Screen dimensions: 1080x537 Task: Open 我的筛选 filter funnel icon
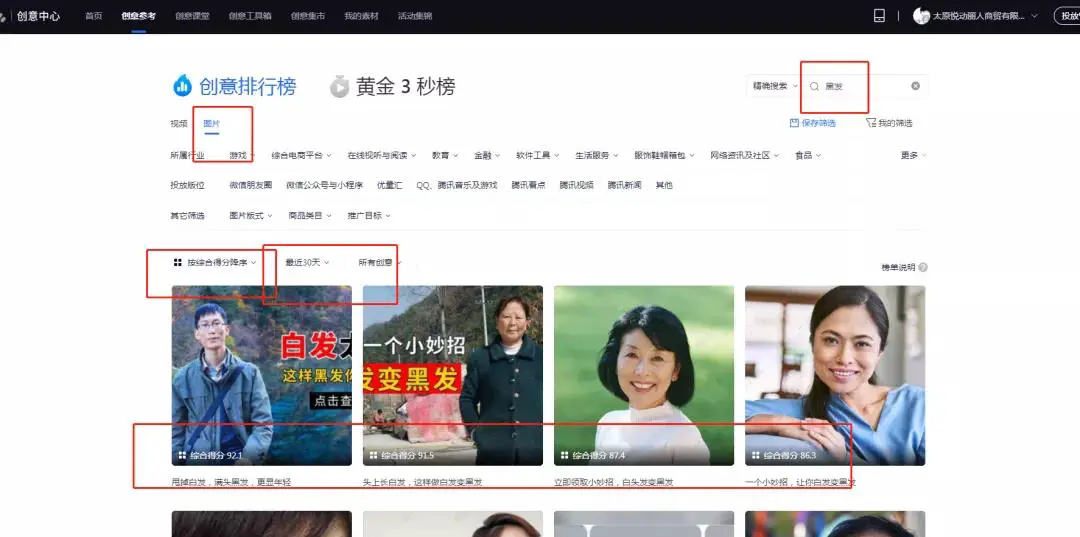tap(871, 123)
